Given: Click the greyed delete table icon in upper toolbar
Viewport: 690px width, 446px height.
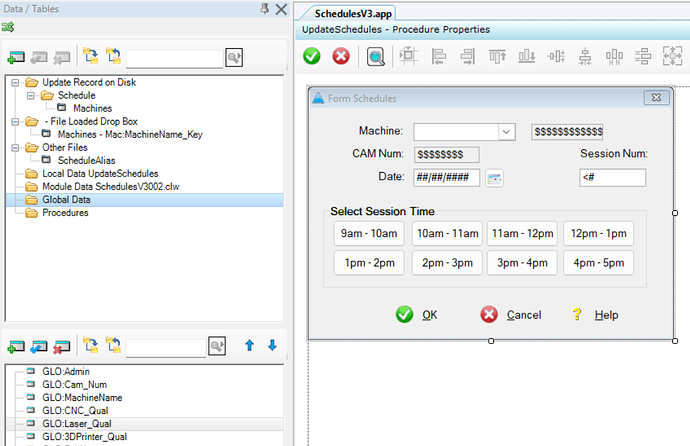Looking at the screenshot, I should [x=62, y=57].
